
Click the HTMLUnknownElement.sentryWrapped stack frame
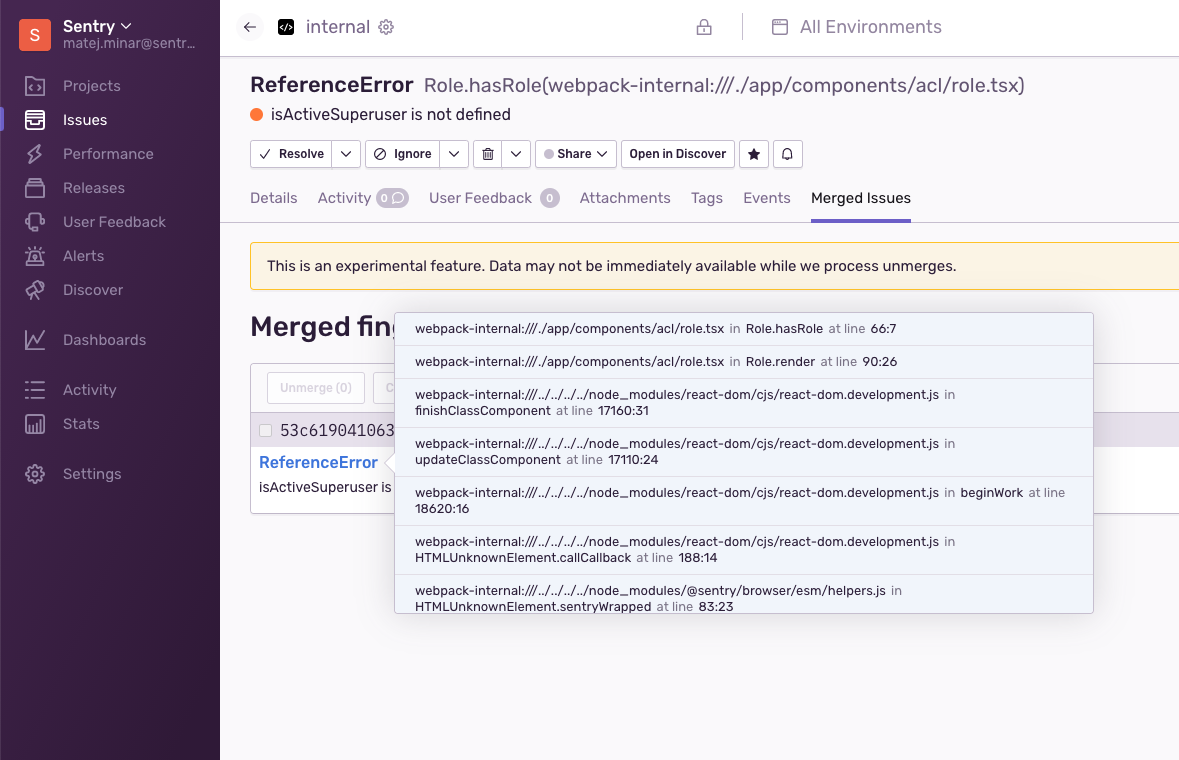(744, 595)
